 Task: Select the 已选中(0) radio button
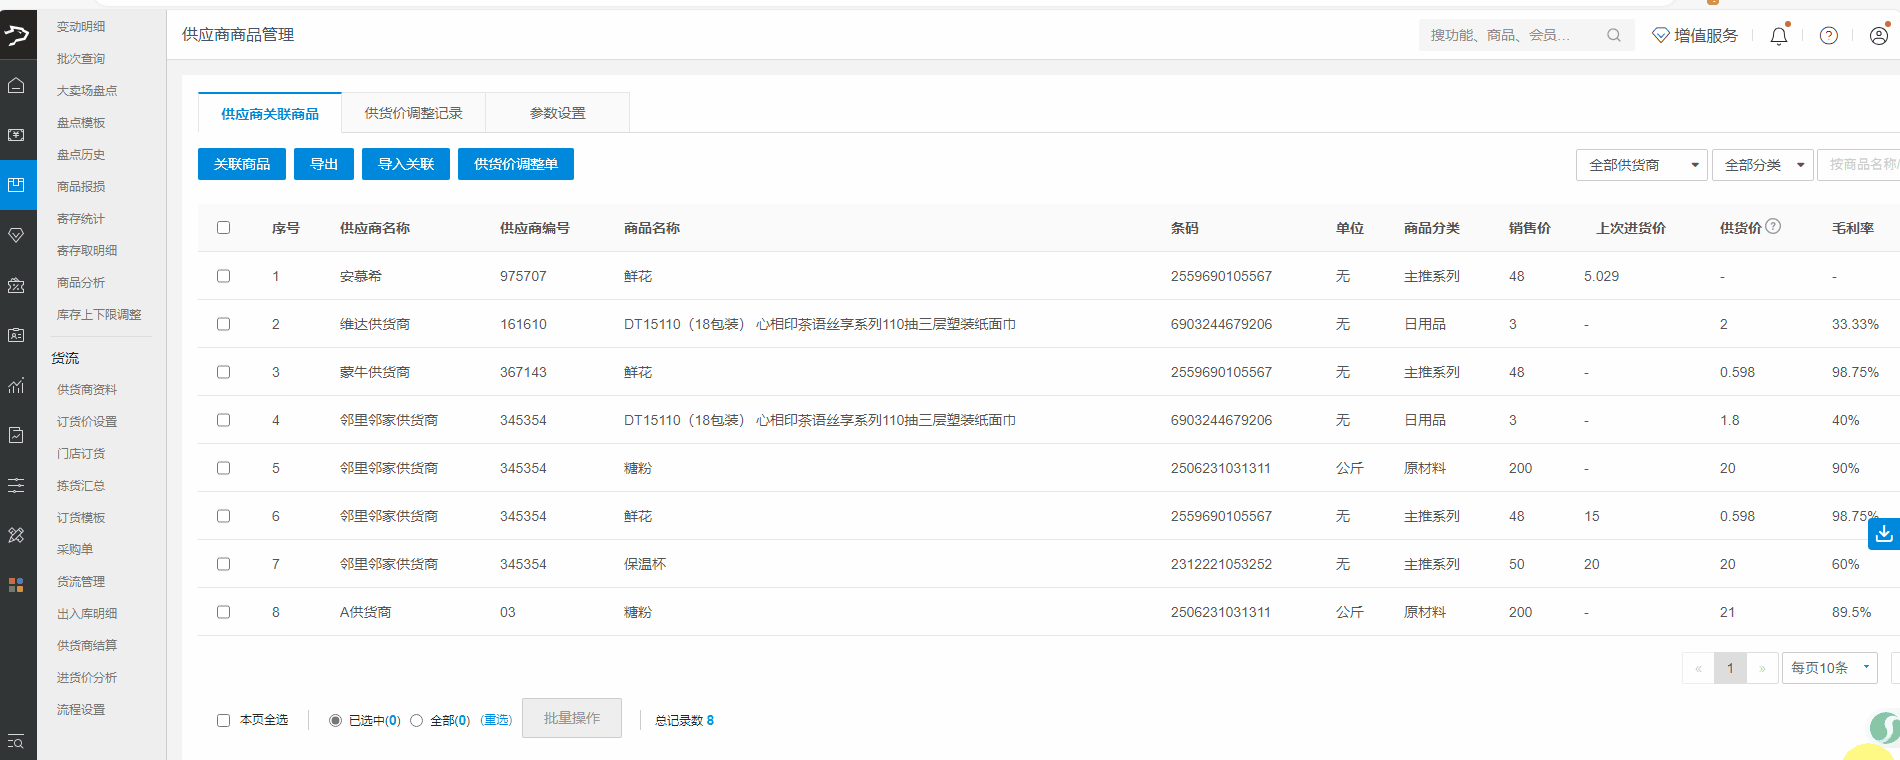[x=335, y=720]
